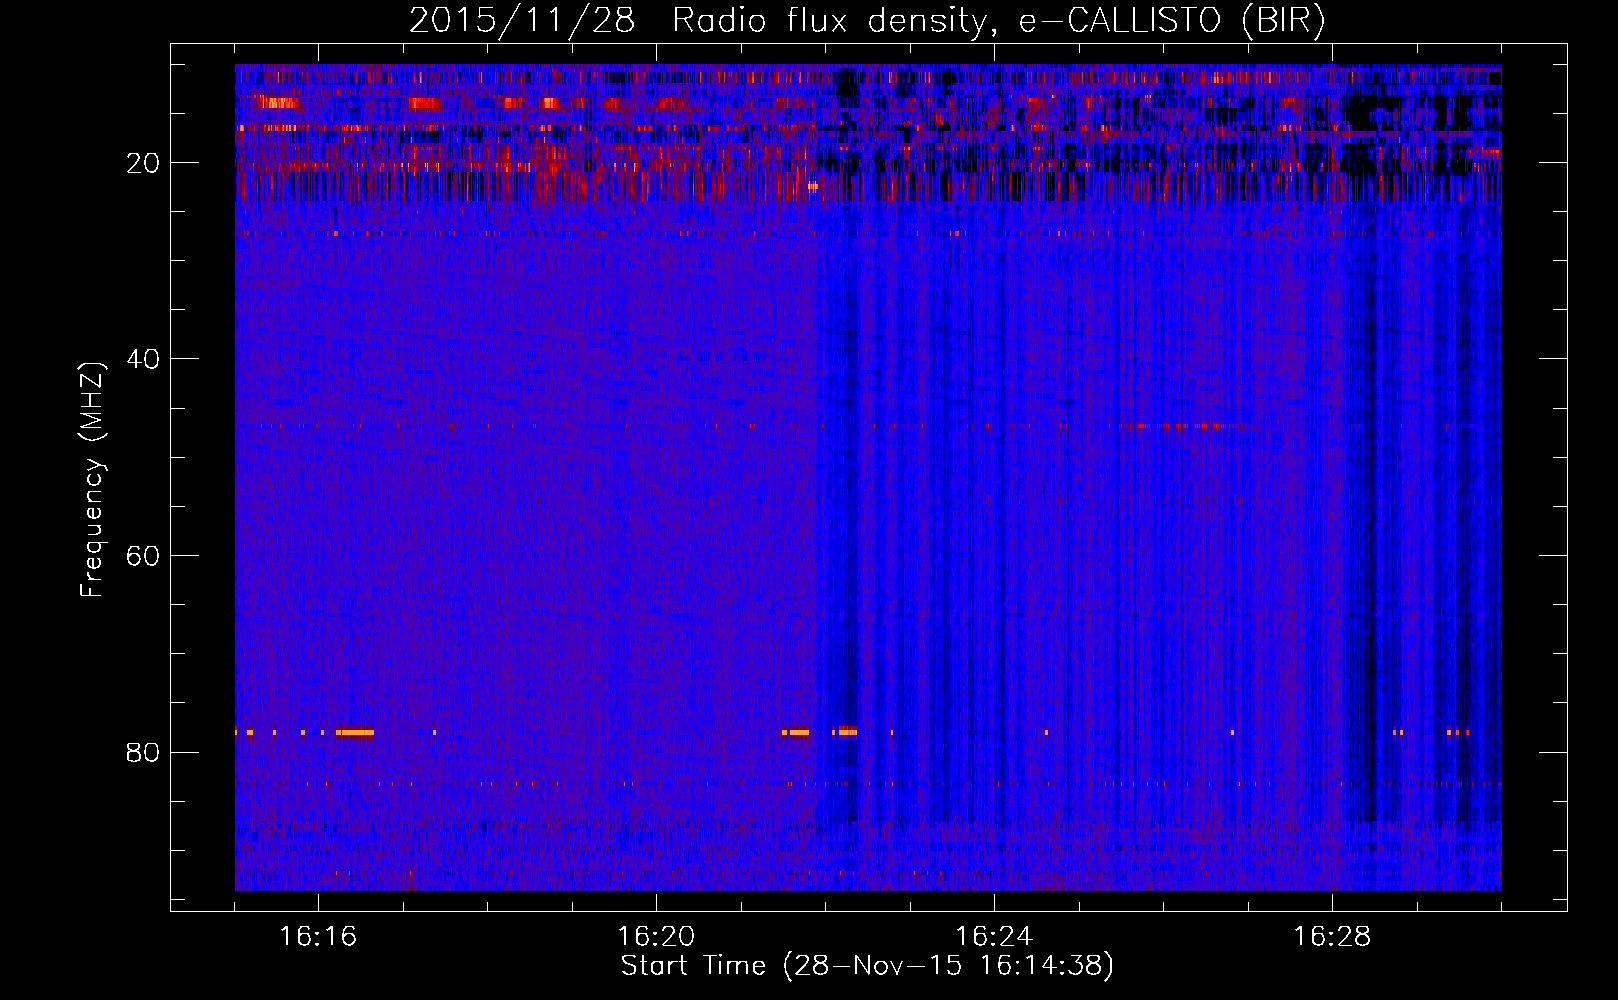Click the date "2015/11/28" in the title
Viewport: 1618px width, 1000px height.
522,21
